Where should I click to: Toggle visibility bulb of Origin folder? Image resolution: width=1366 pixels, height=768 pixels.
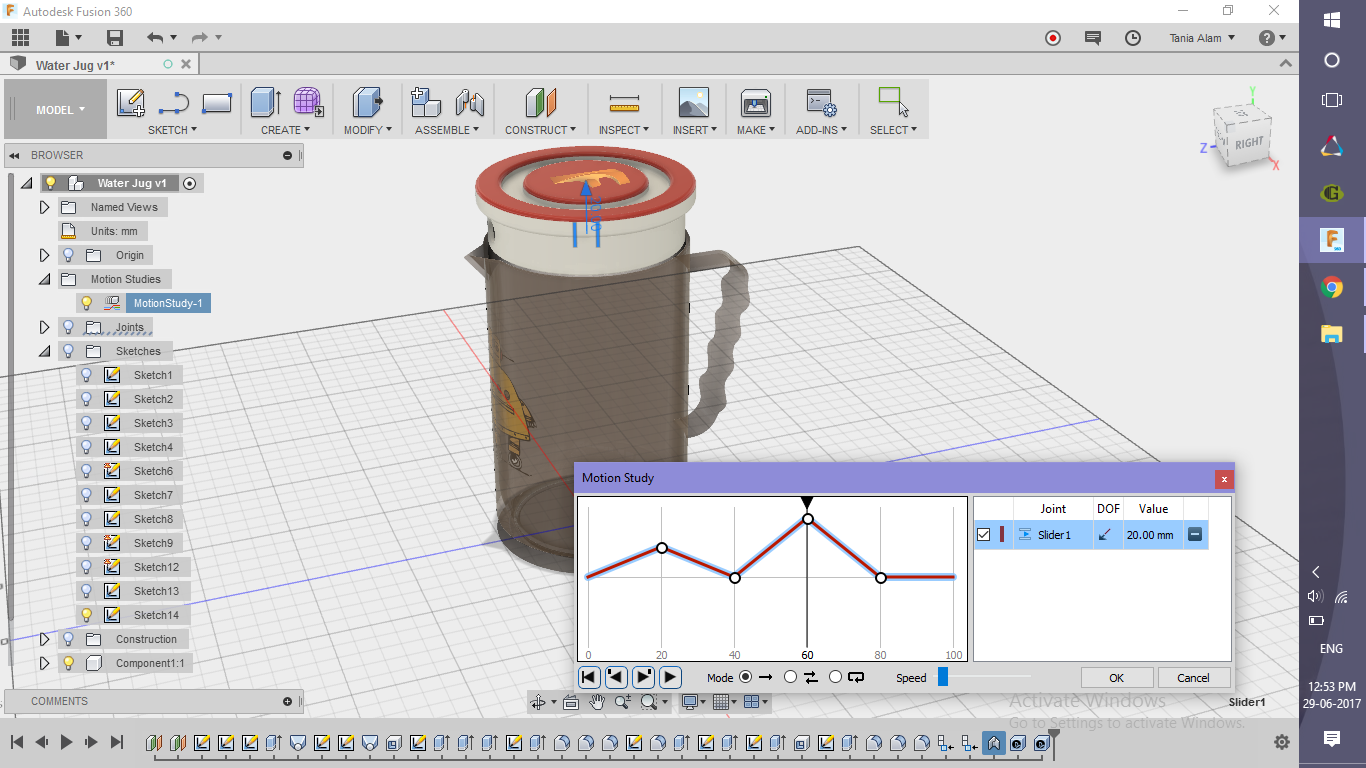point(68,255)
